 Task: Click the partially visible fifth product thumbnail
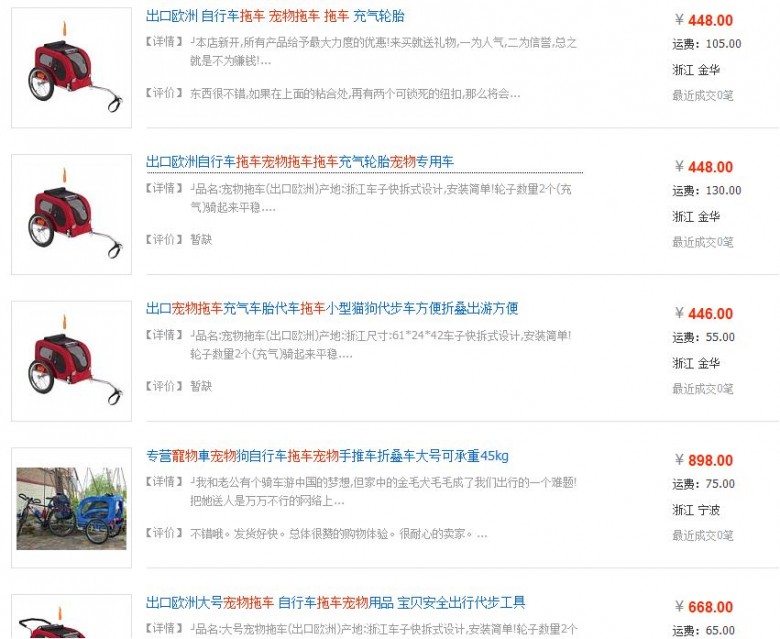tap(72, 616)
